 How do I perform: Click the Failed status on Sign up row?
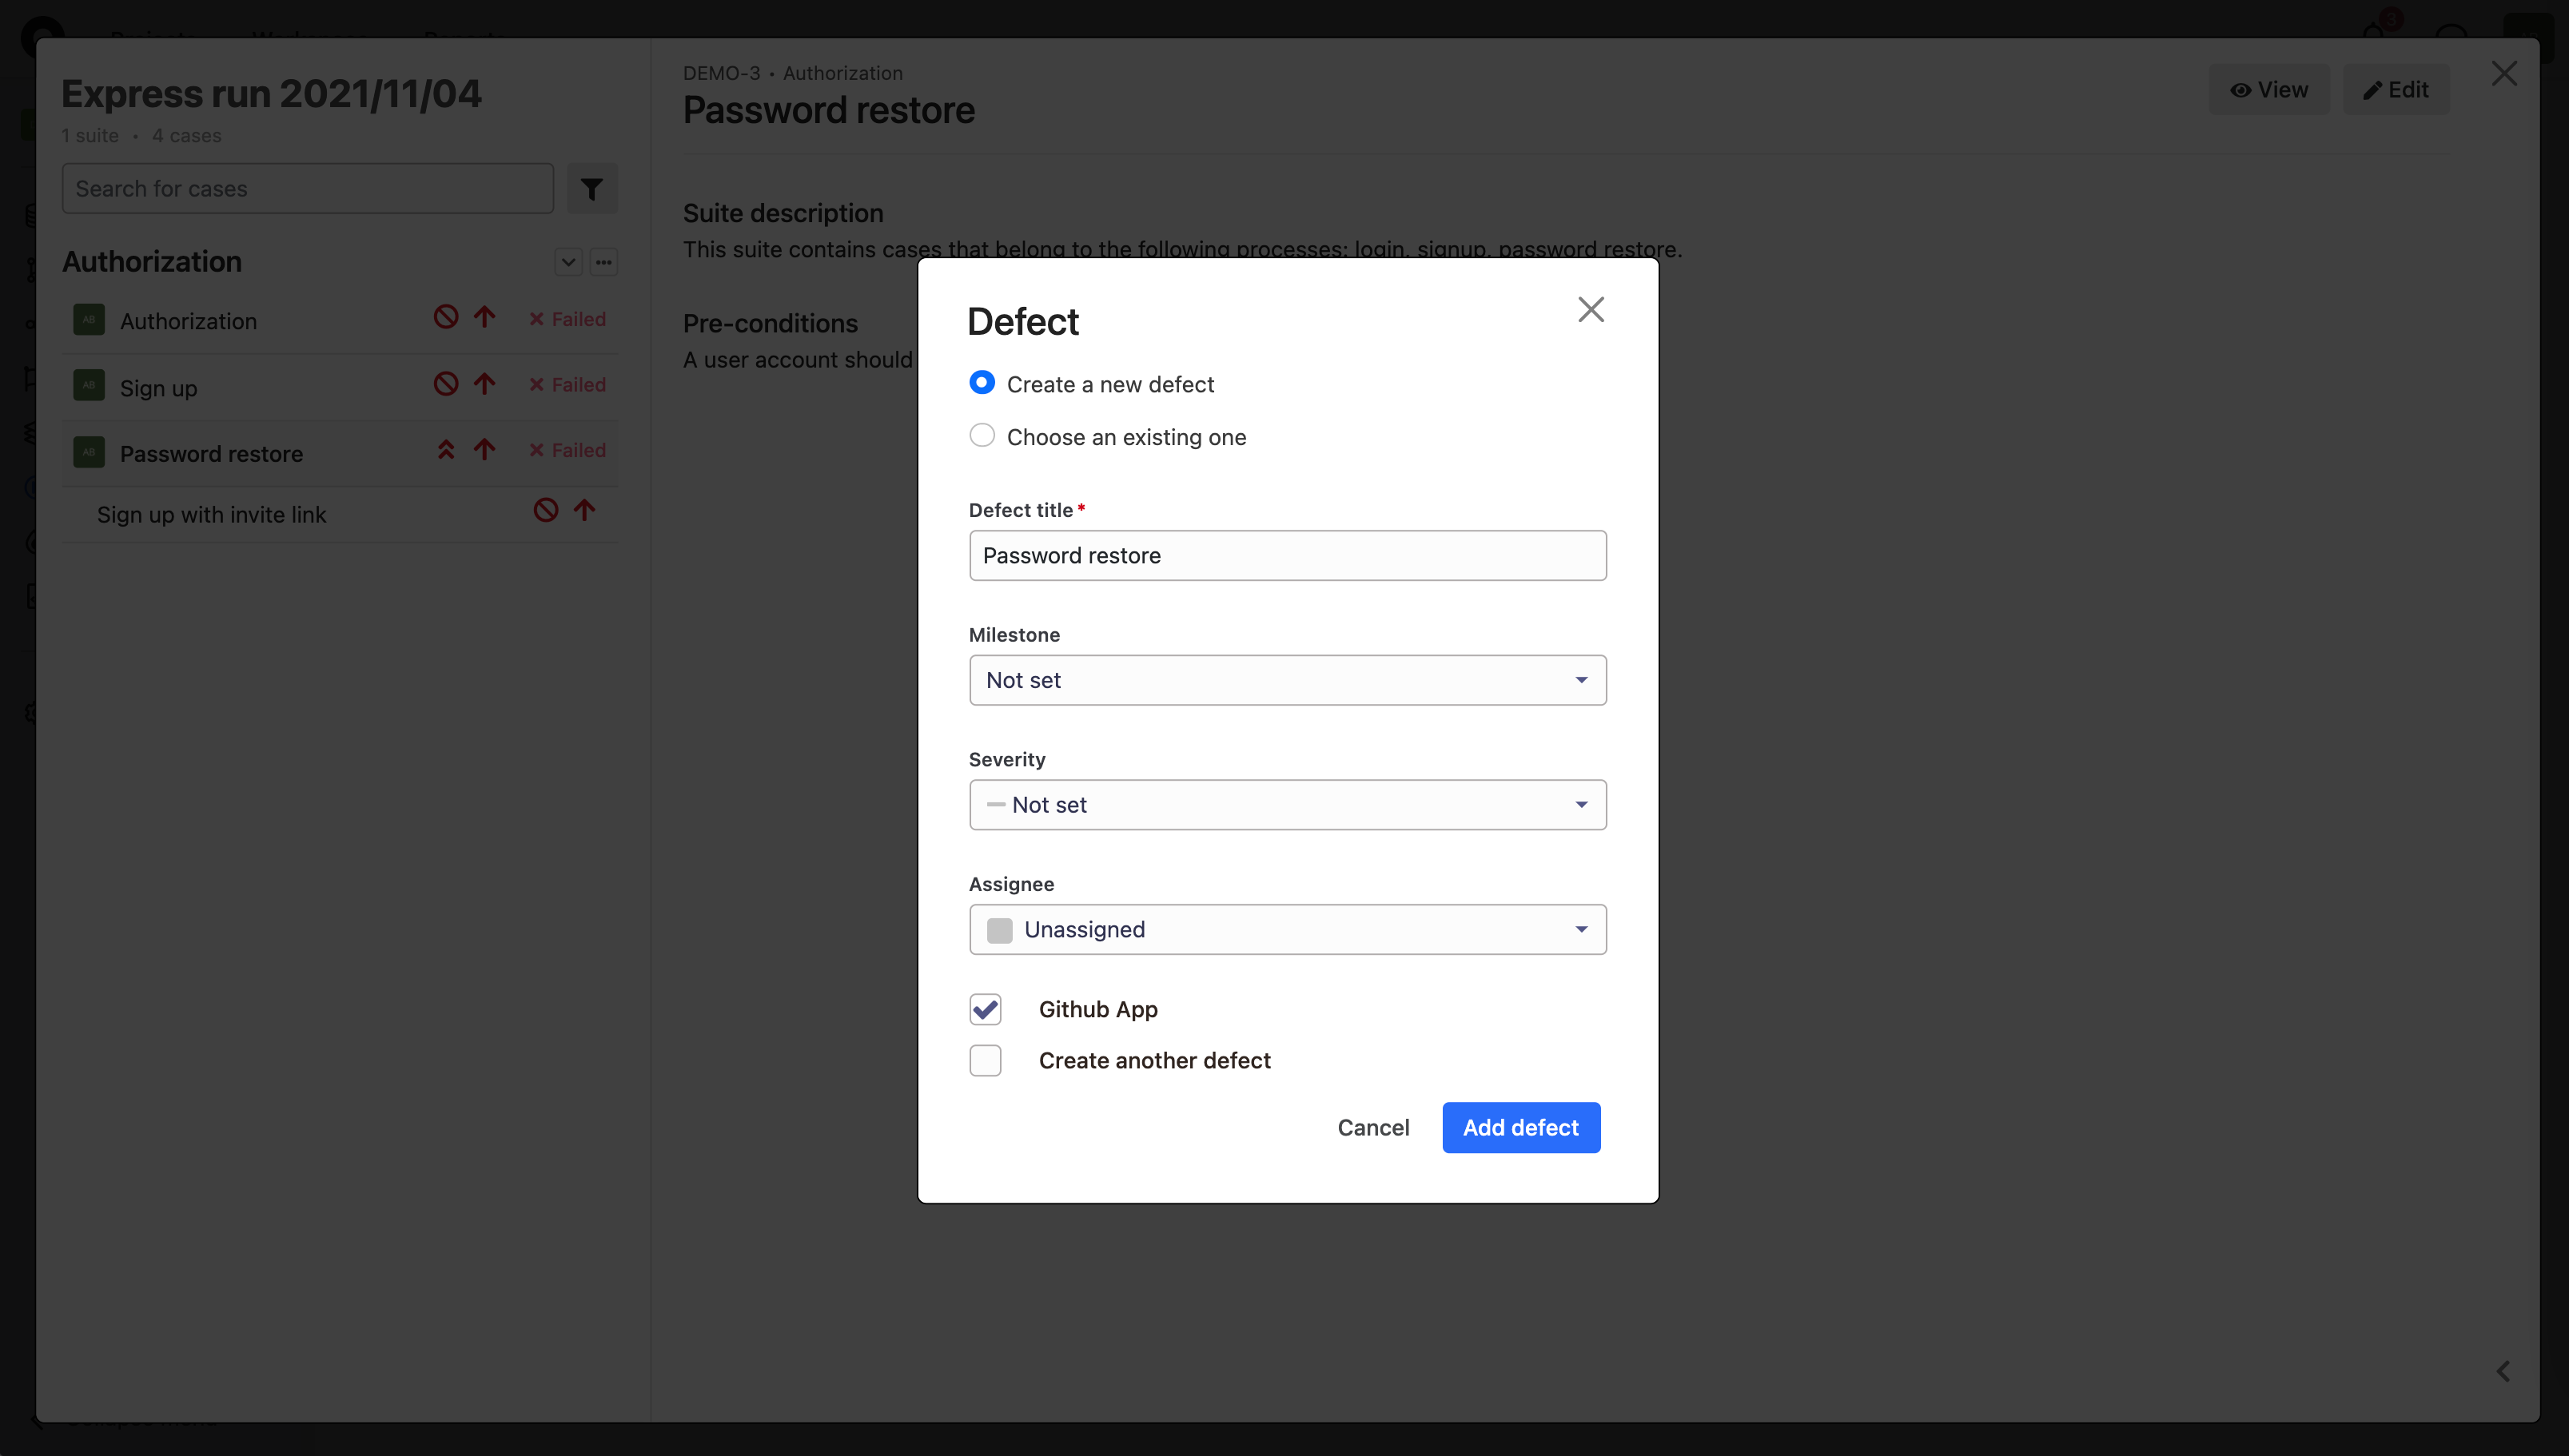click(x=567, y=385)
